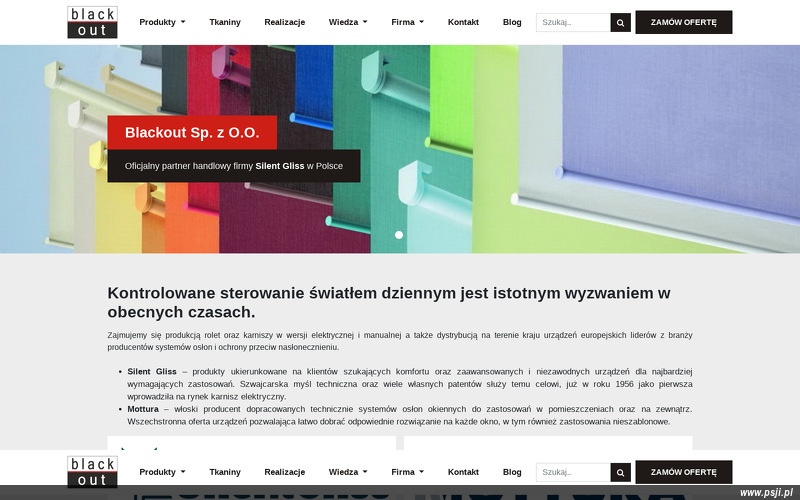Click the Silent Gliss partner caption on banner
800x500 pixels.
pos(234,166)
